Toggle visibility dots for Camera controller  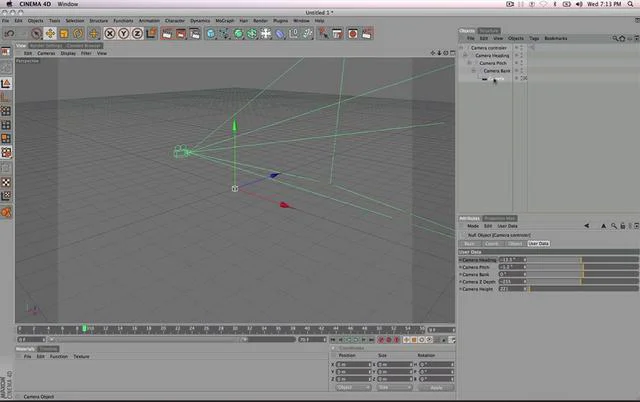click(521, 48)
